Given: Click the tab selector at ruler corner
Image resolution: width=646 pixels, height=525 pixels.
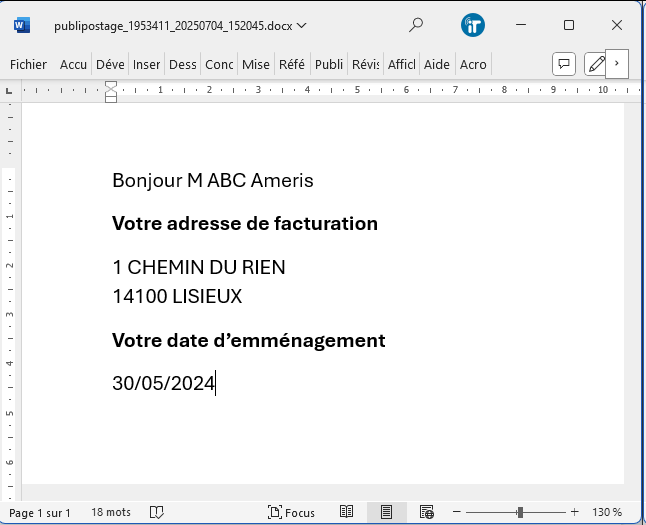Looking at the screenshot, I should tap(10, 90).
